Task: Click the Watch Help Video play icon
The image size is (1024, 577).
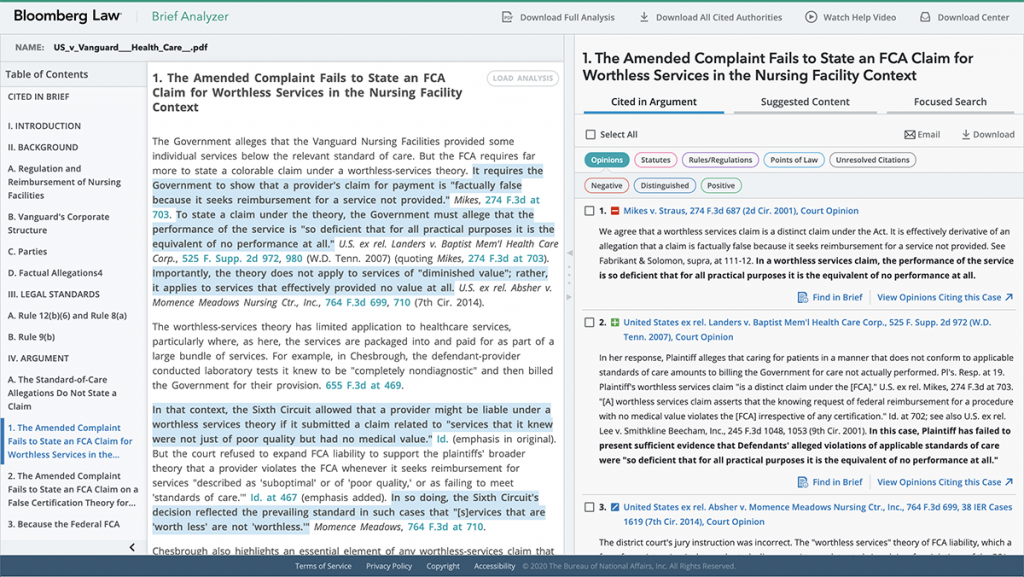Action: coord(811,17)
